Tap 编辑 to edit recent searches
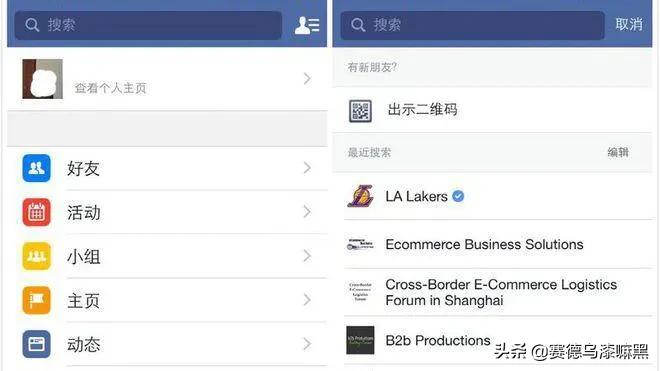The height and width of the screenshot is (371, 660). [618, 152]
